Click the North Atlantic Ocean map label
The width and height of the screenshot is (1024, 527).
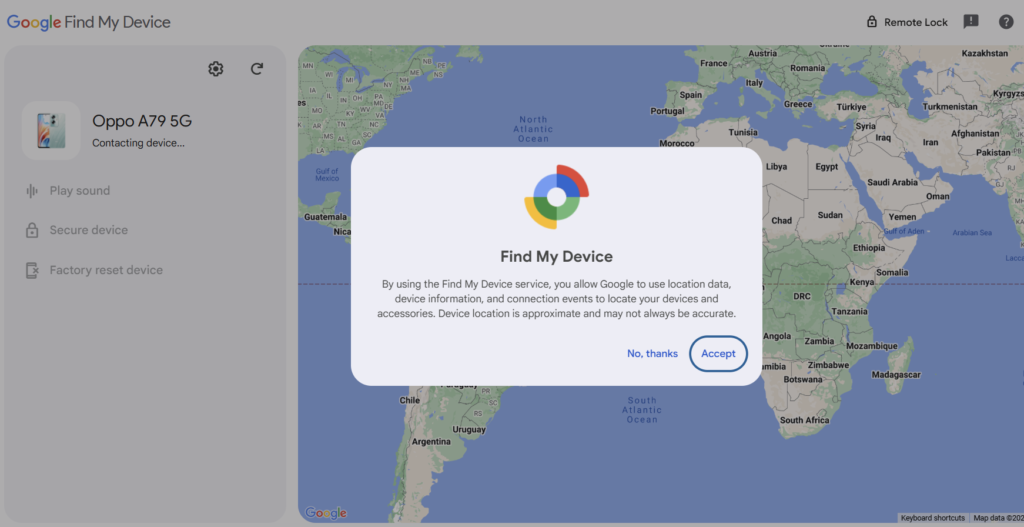(534, 129)
